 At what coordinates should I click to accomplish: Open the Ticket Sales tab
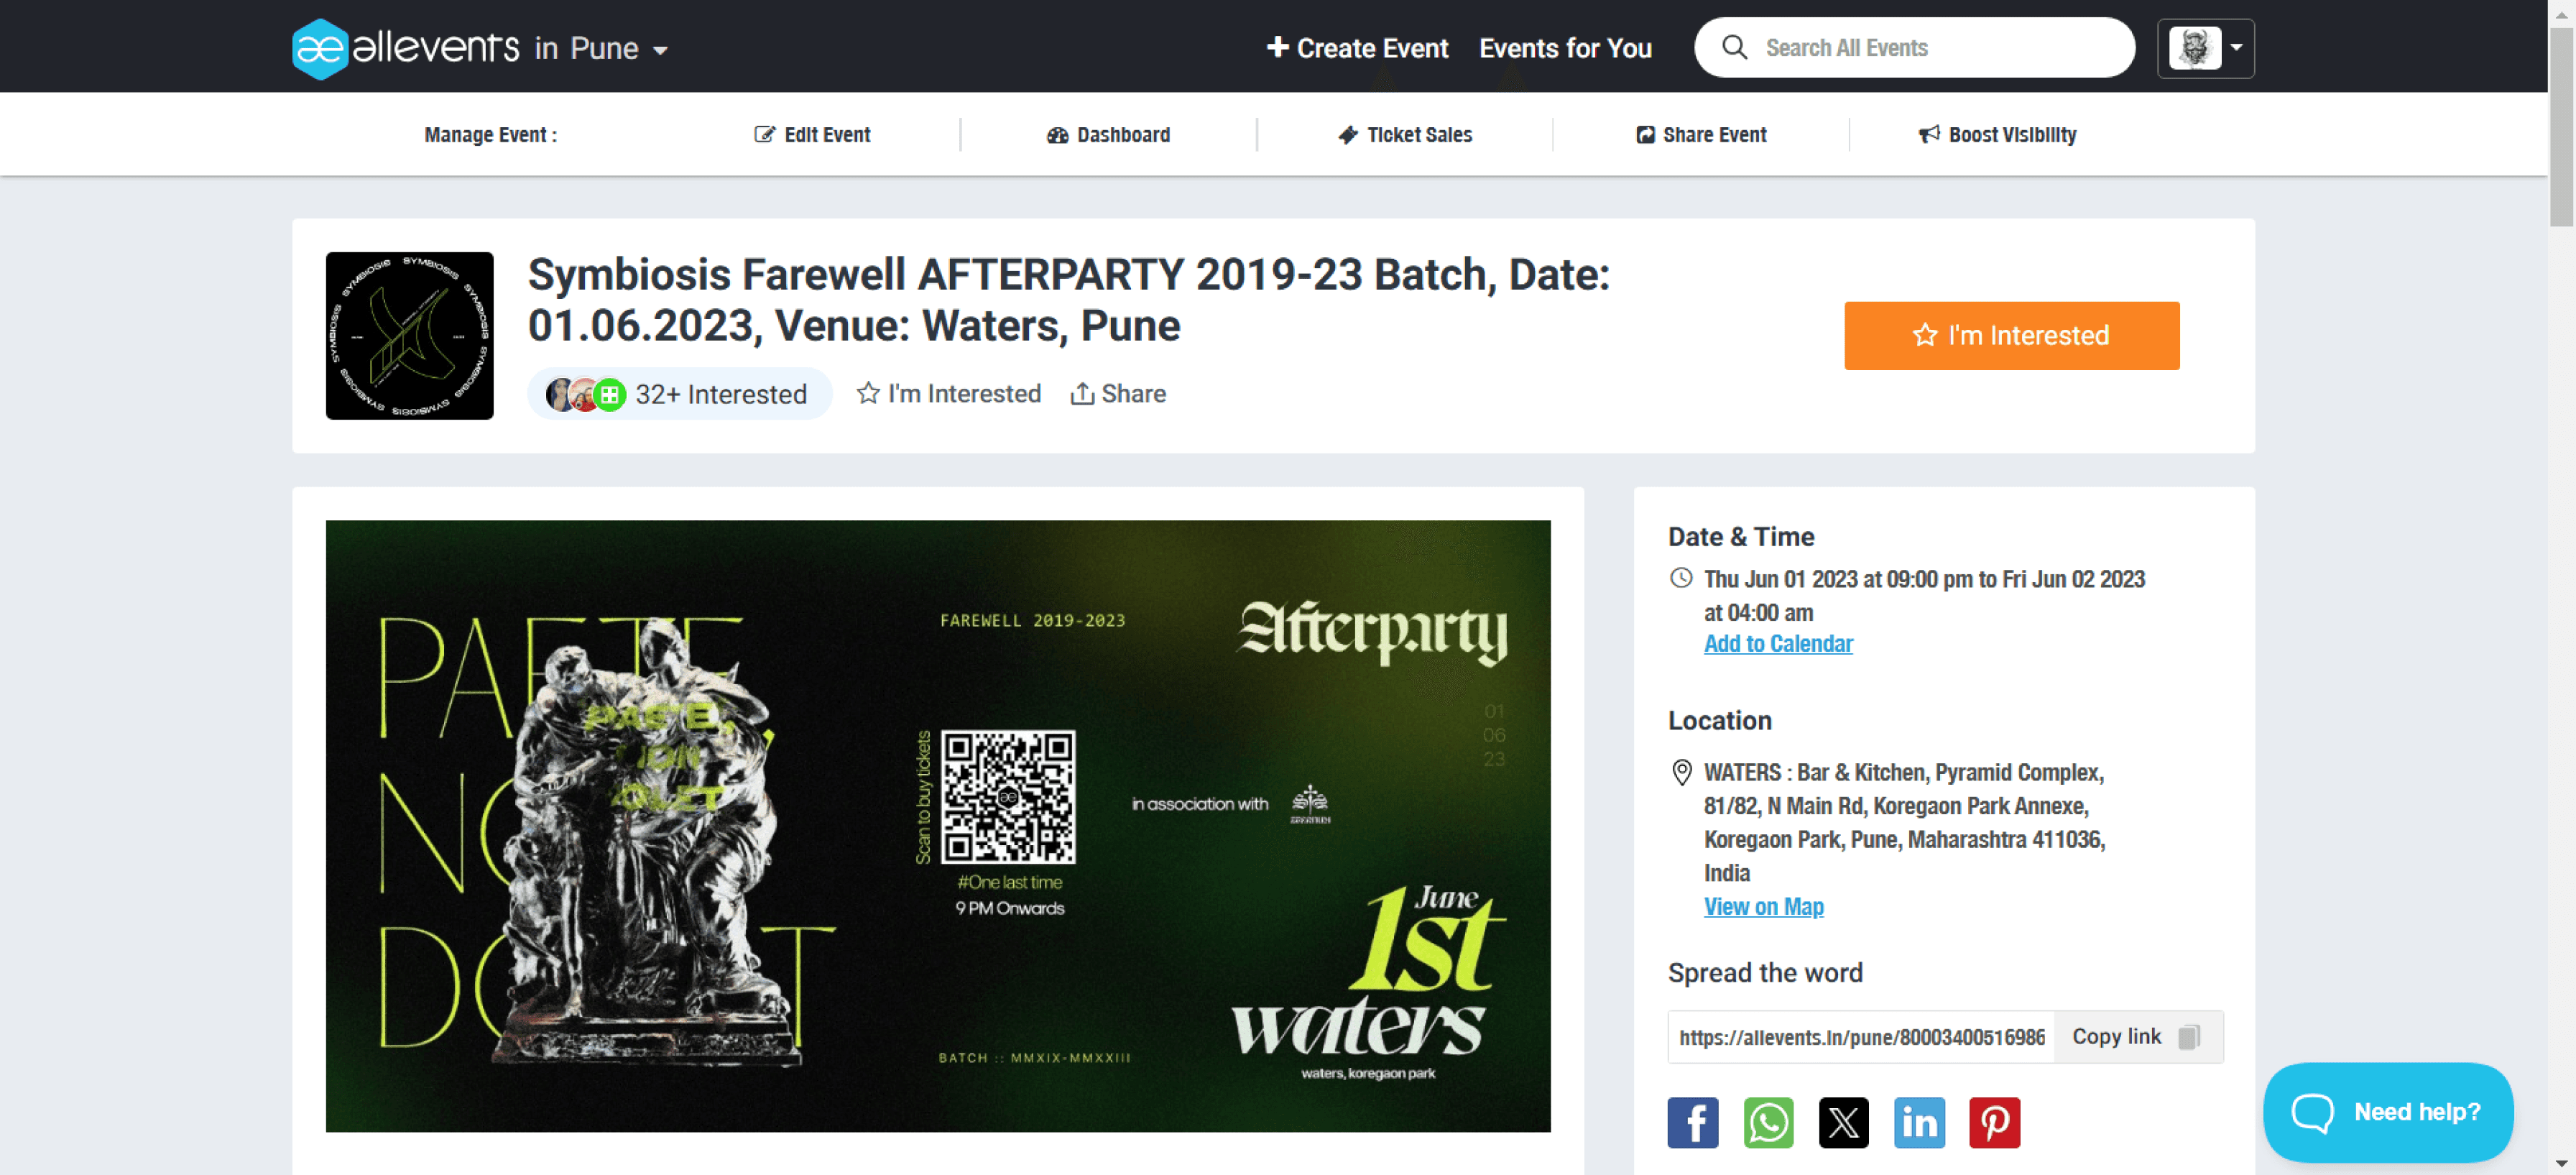pos(1405,135)
